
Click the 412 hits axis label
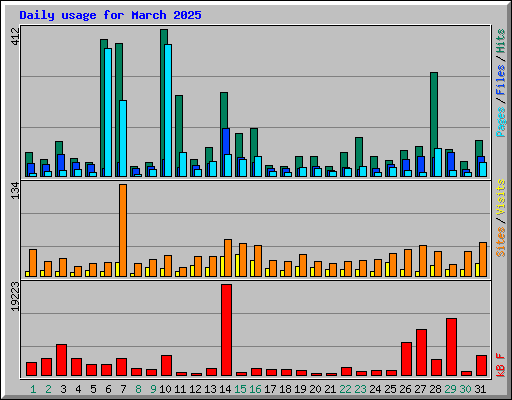15,37
